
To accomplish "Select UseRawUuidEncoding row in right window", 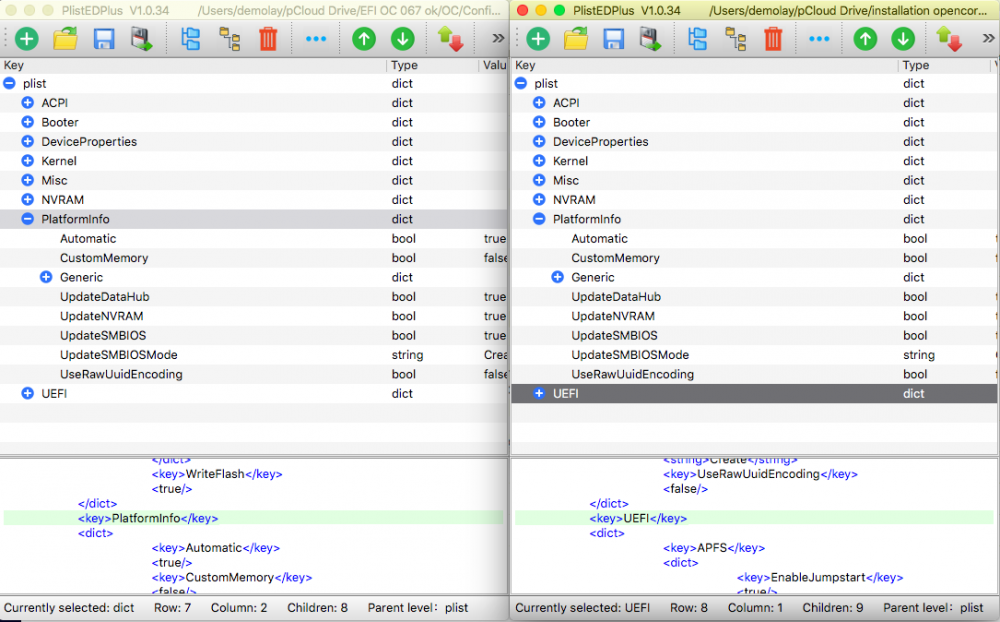I will pyautogui.click(x=755, y=374).
